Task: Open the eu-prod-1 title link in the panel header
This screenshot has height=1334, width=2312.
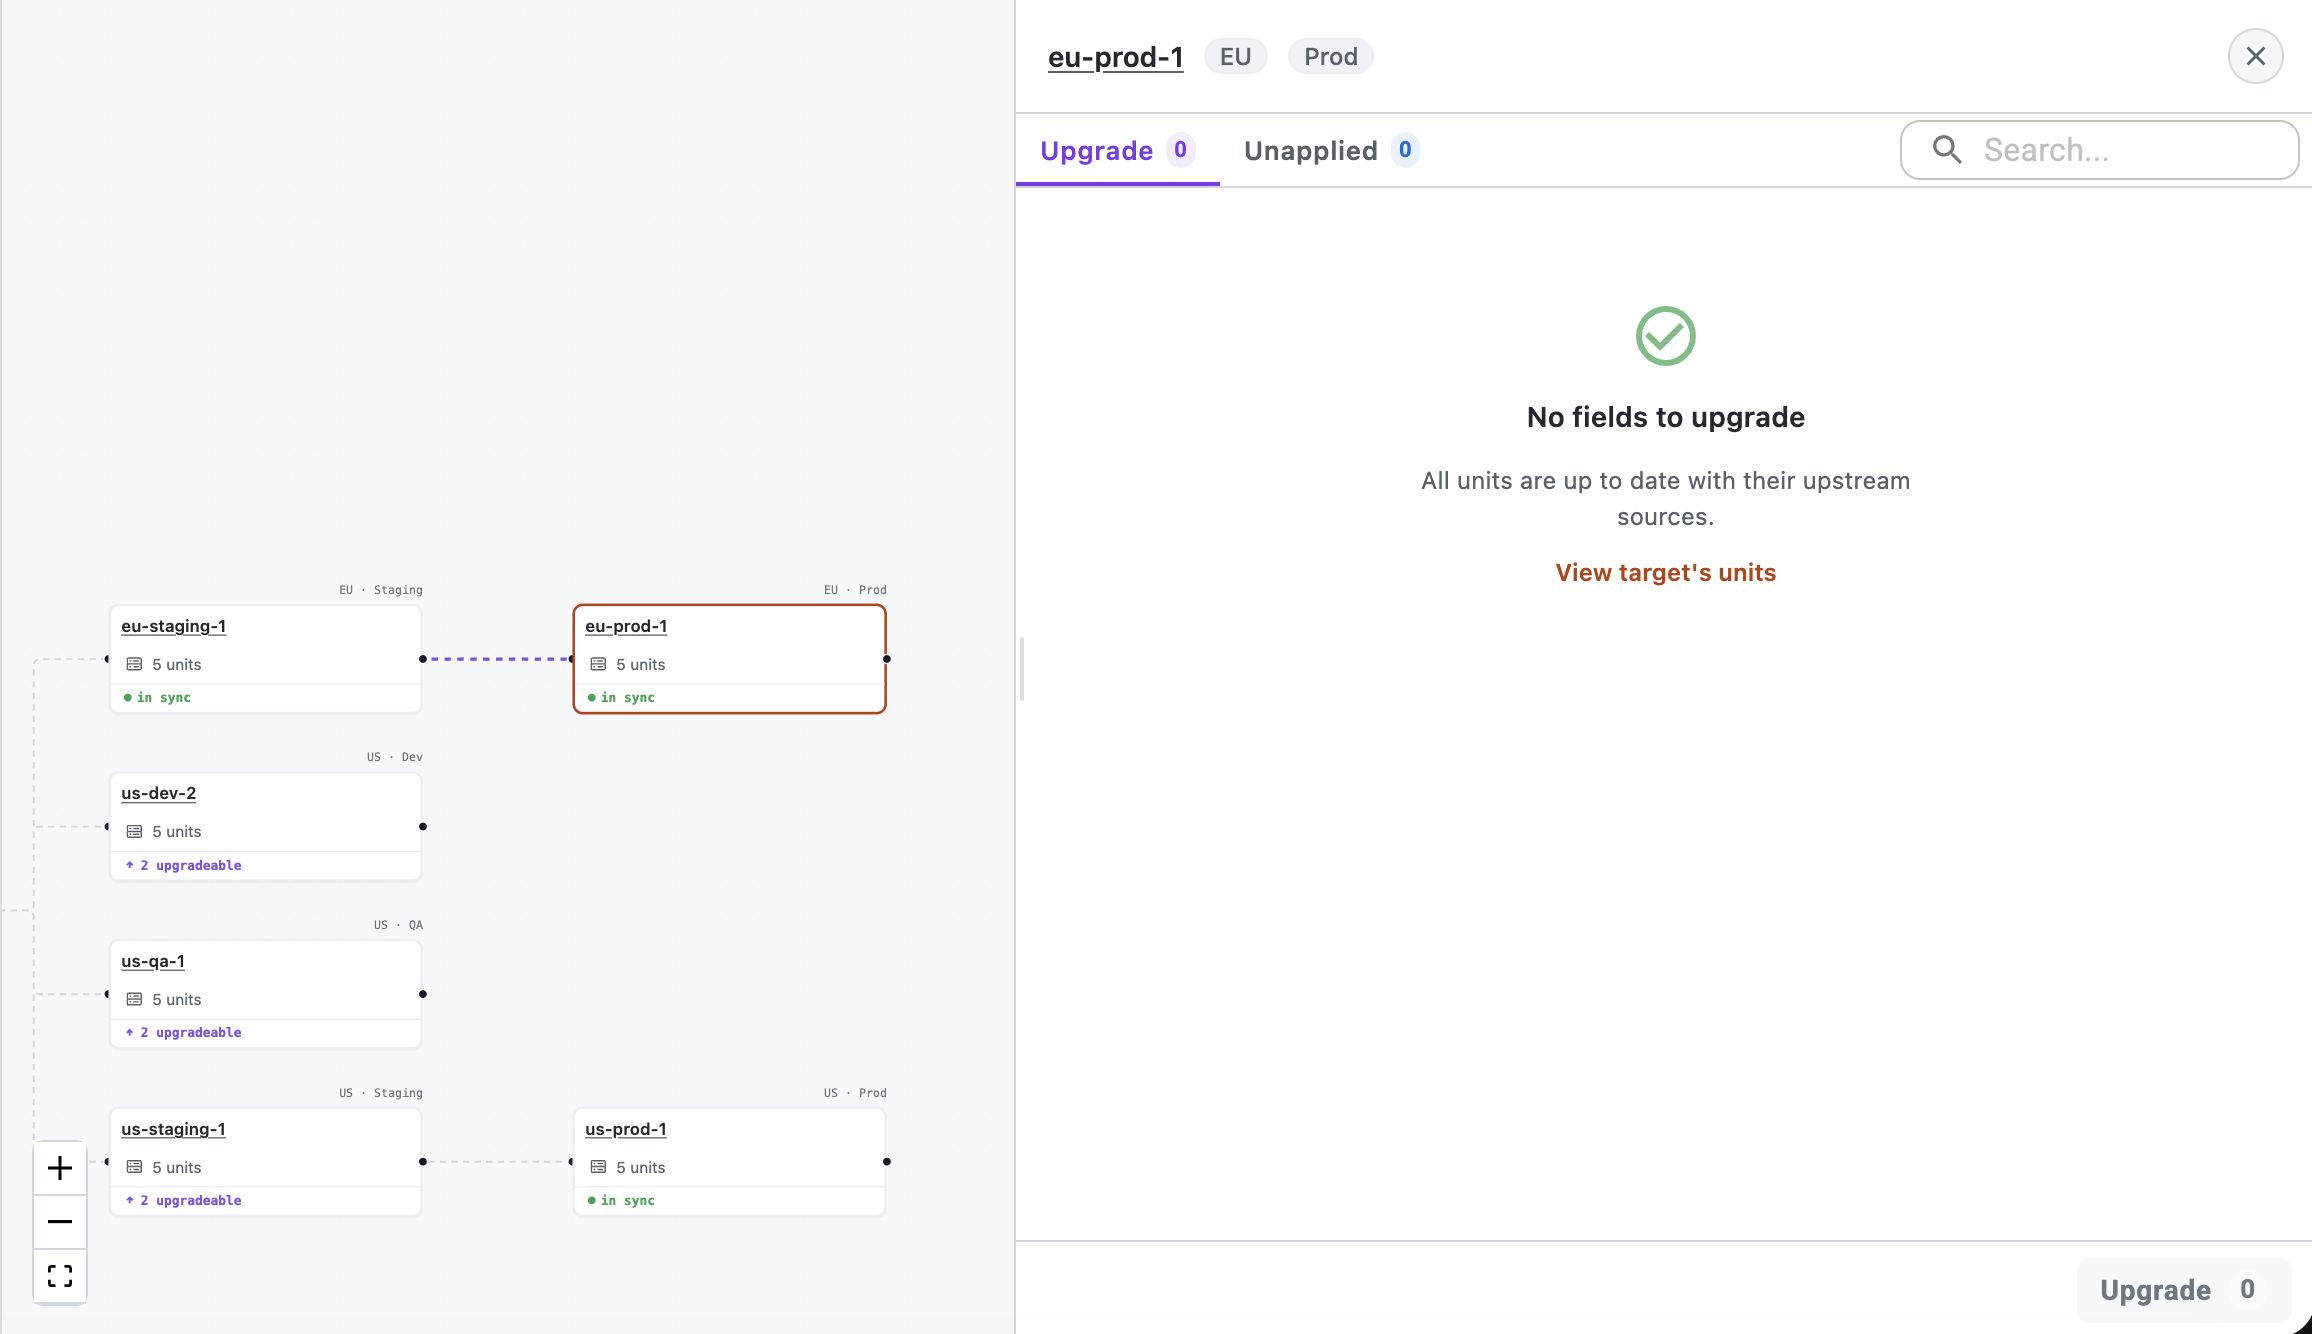Action: [x=1115, y=57]
